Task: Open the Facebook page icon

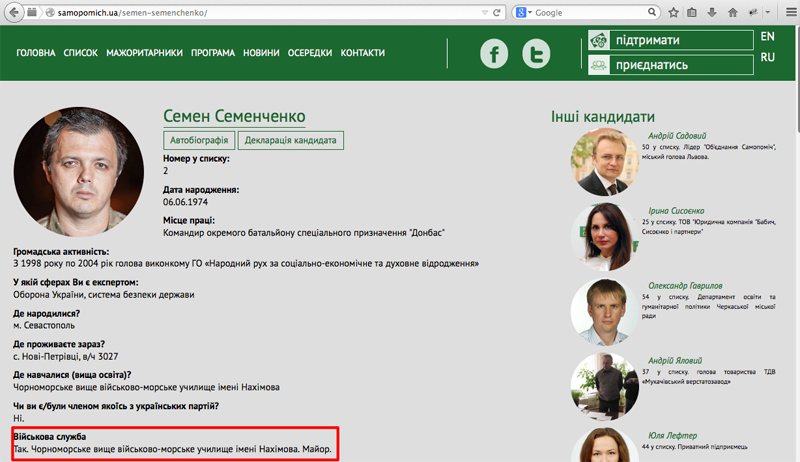Action: [494, 53]
